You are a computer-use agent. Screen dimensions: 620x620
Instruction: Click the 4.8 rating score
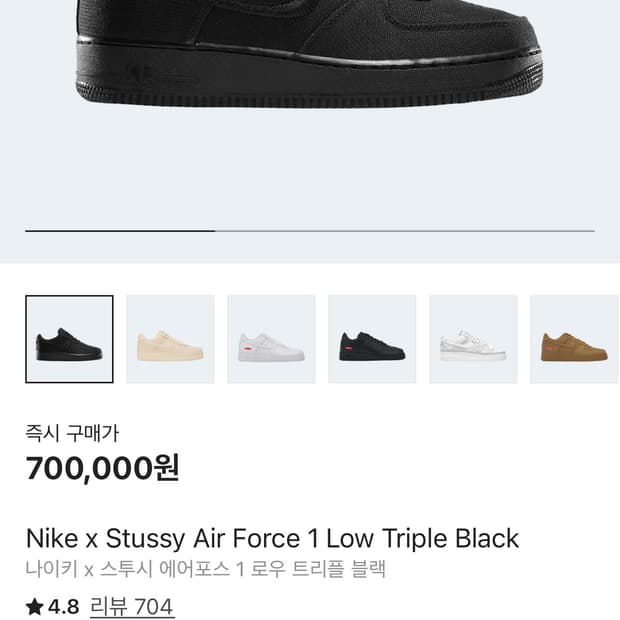pyautogui.click(x=64, y=607)
